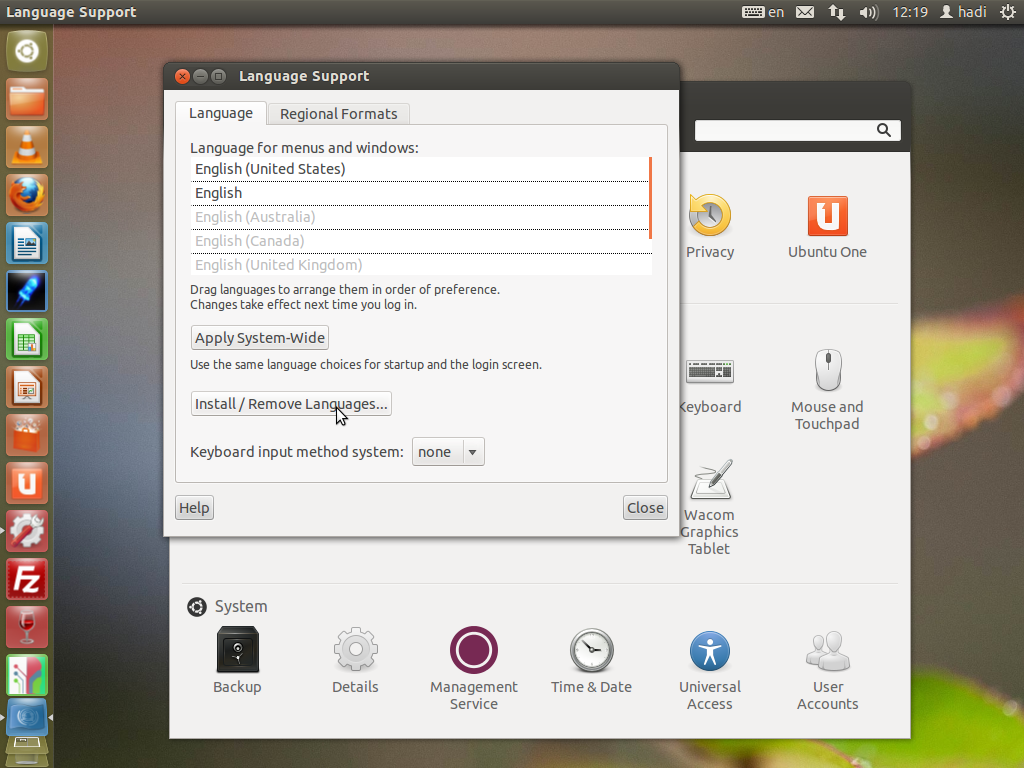The width and height of the screenshot is (1024, 768).
Task: Open the Management Service icon
Action: coord(473,651)
